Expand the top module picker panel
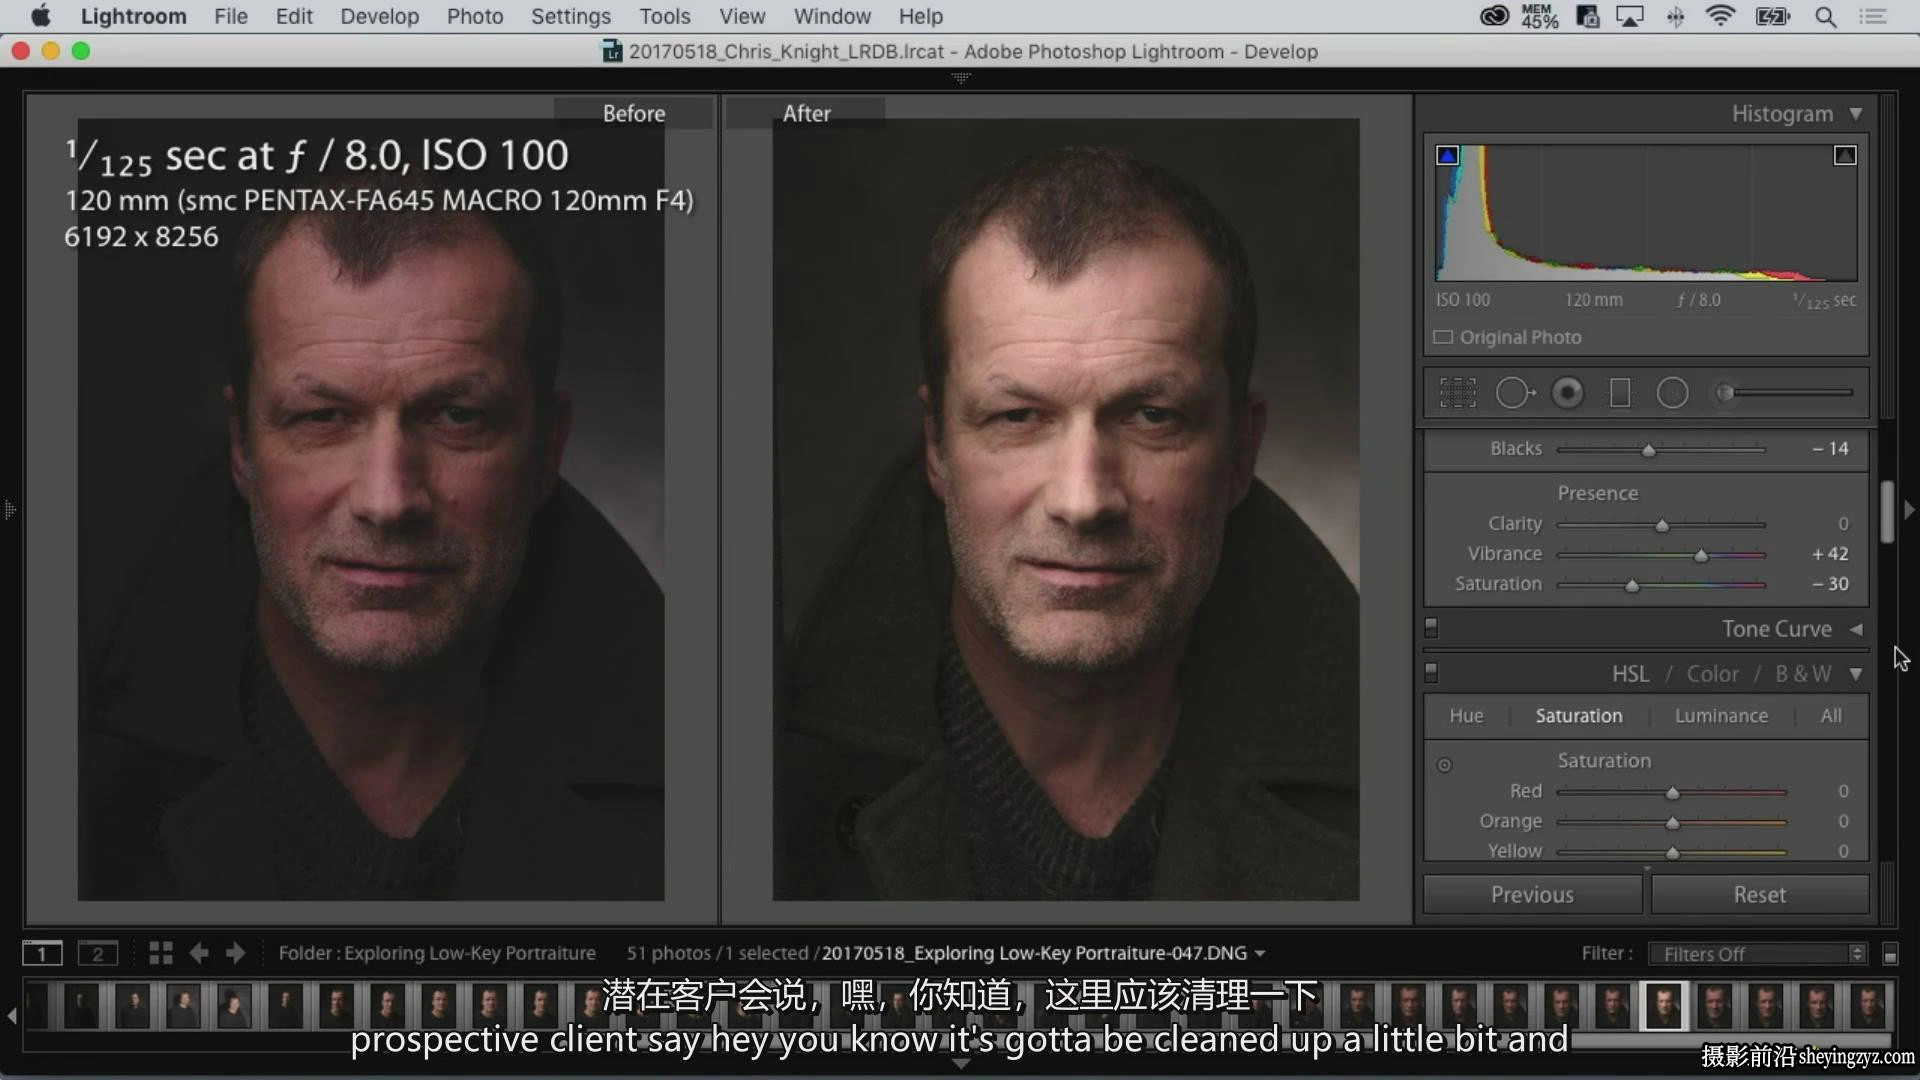Screen dimensions: 1920x1080 (960, 78)
